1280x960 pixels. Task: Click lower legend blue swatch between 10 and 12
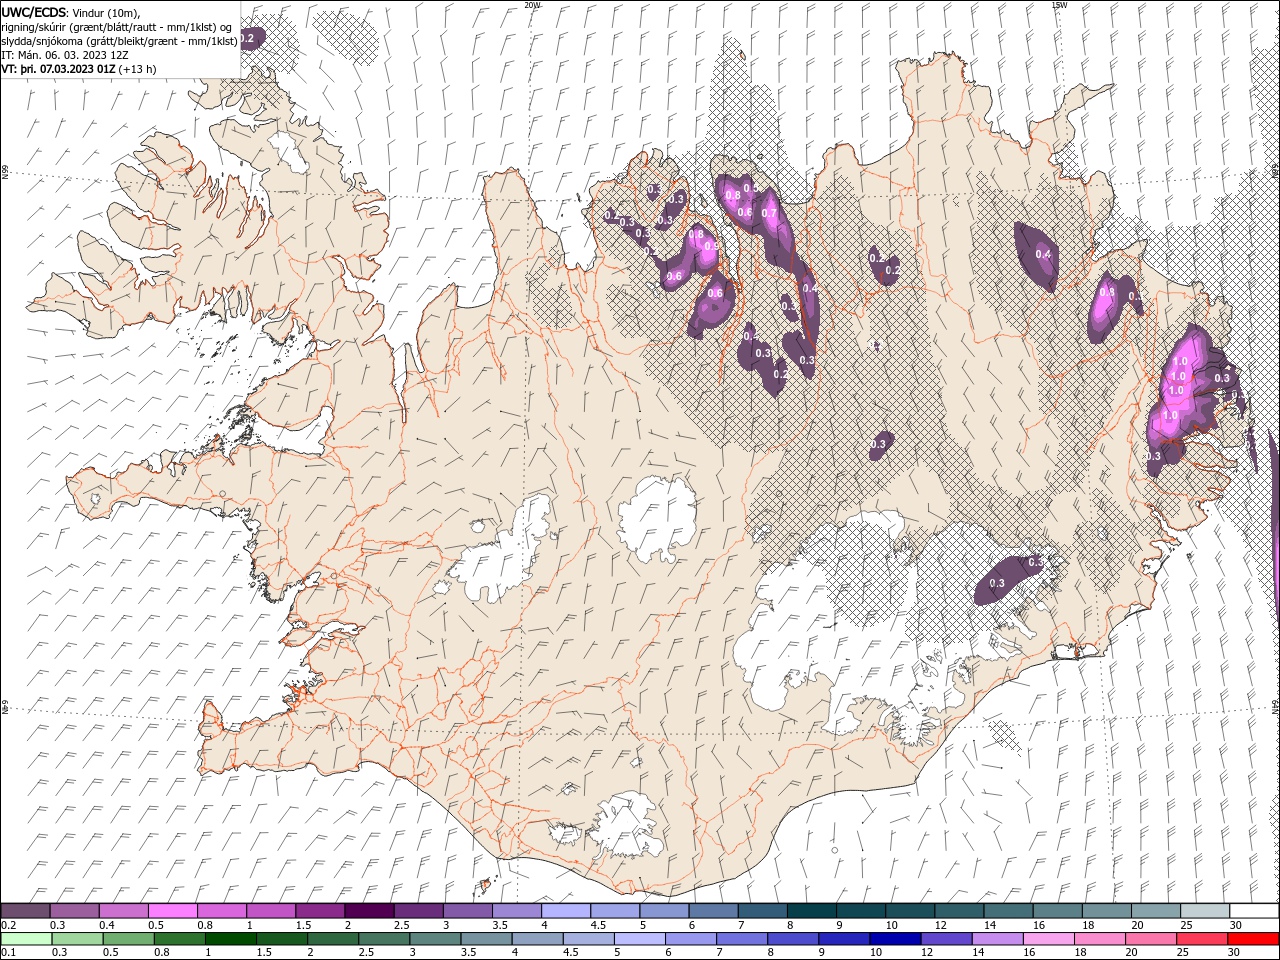894,939
